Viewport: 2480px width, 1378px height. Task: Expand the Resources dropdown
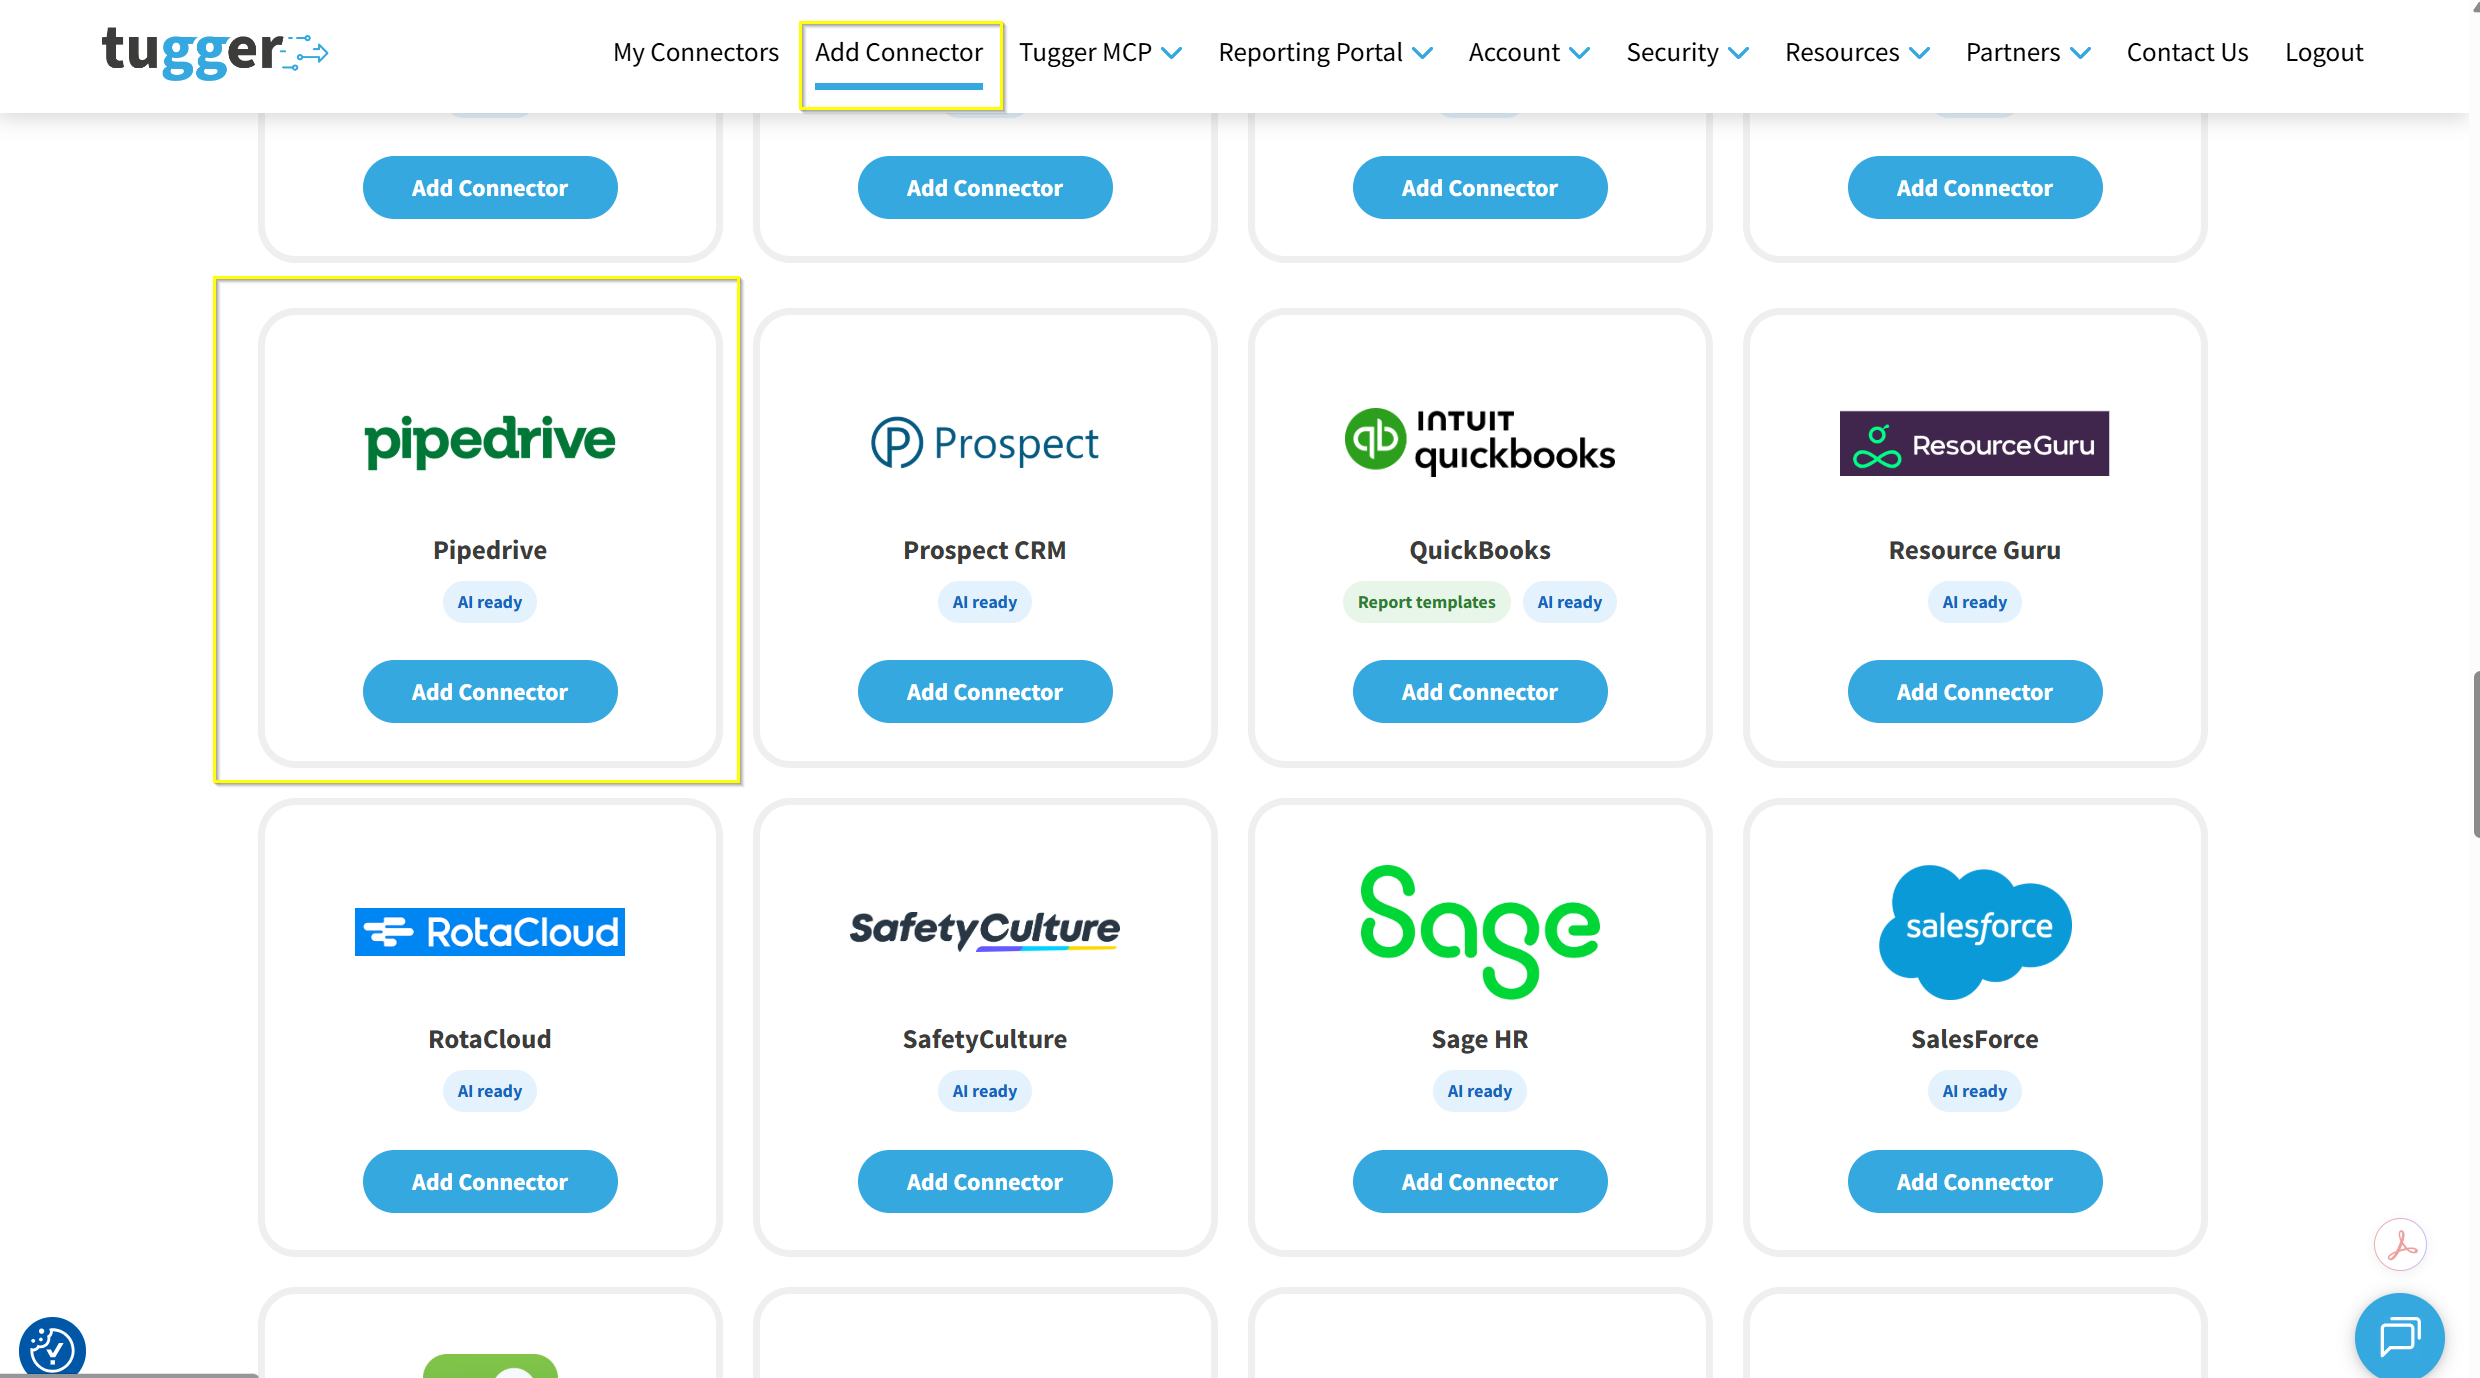[1857, 52]
